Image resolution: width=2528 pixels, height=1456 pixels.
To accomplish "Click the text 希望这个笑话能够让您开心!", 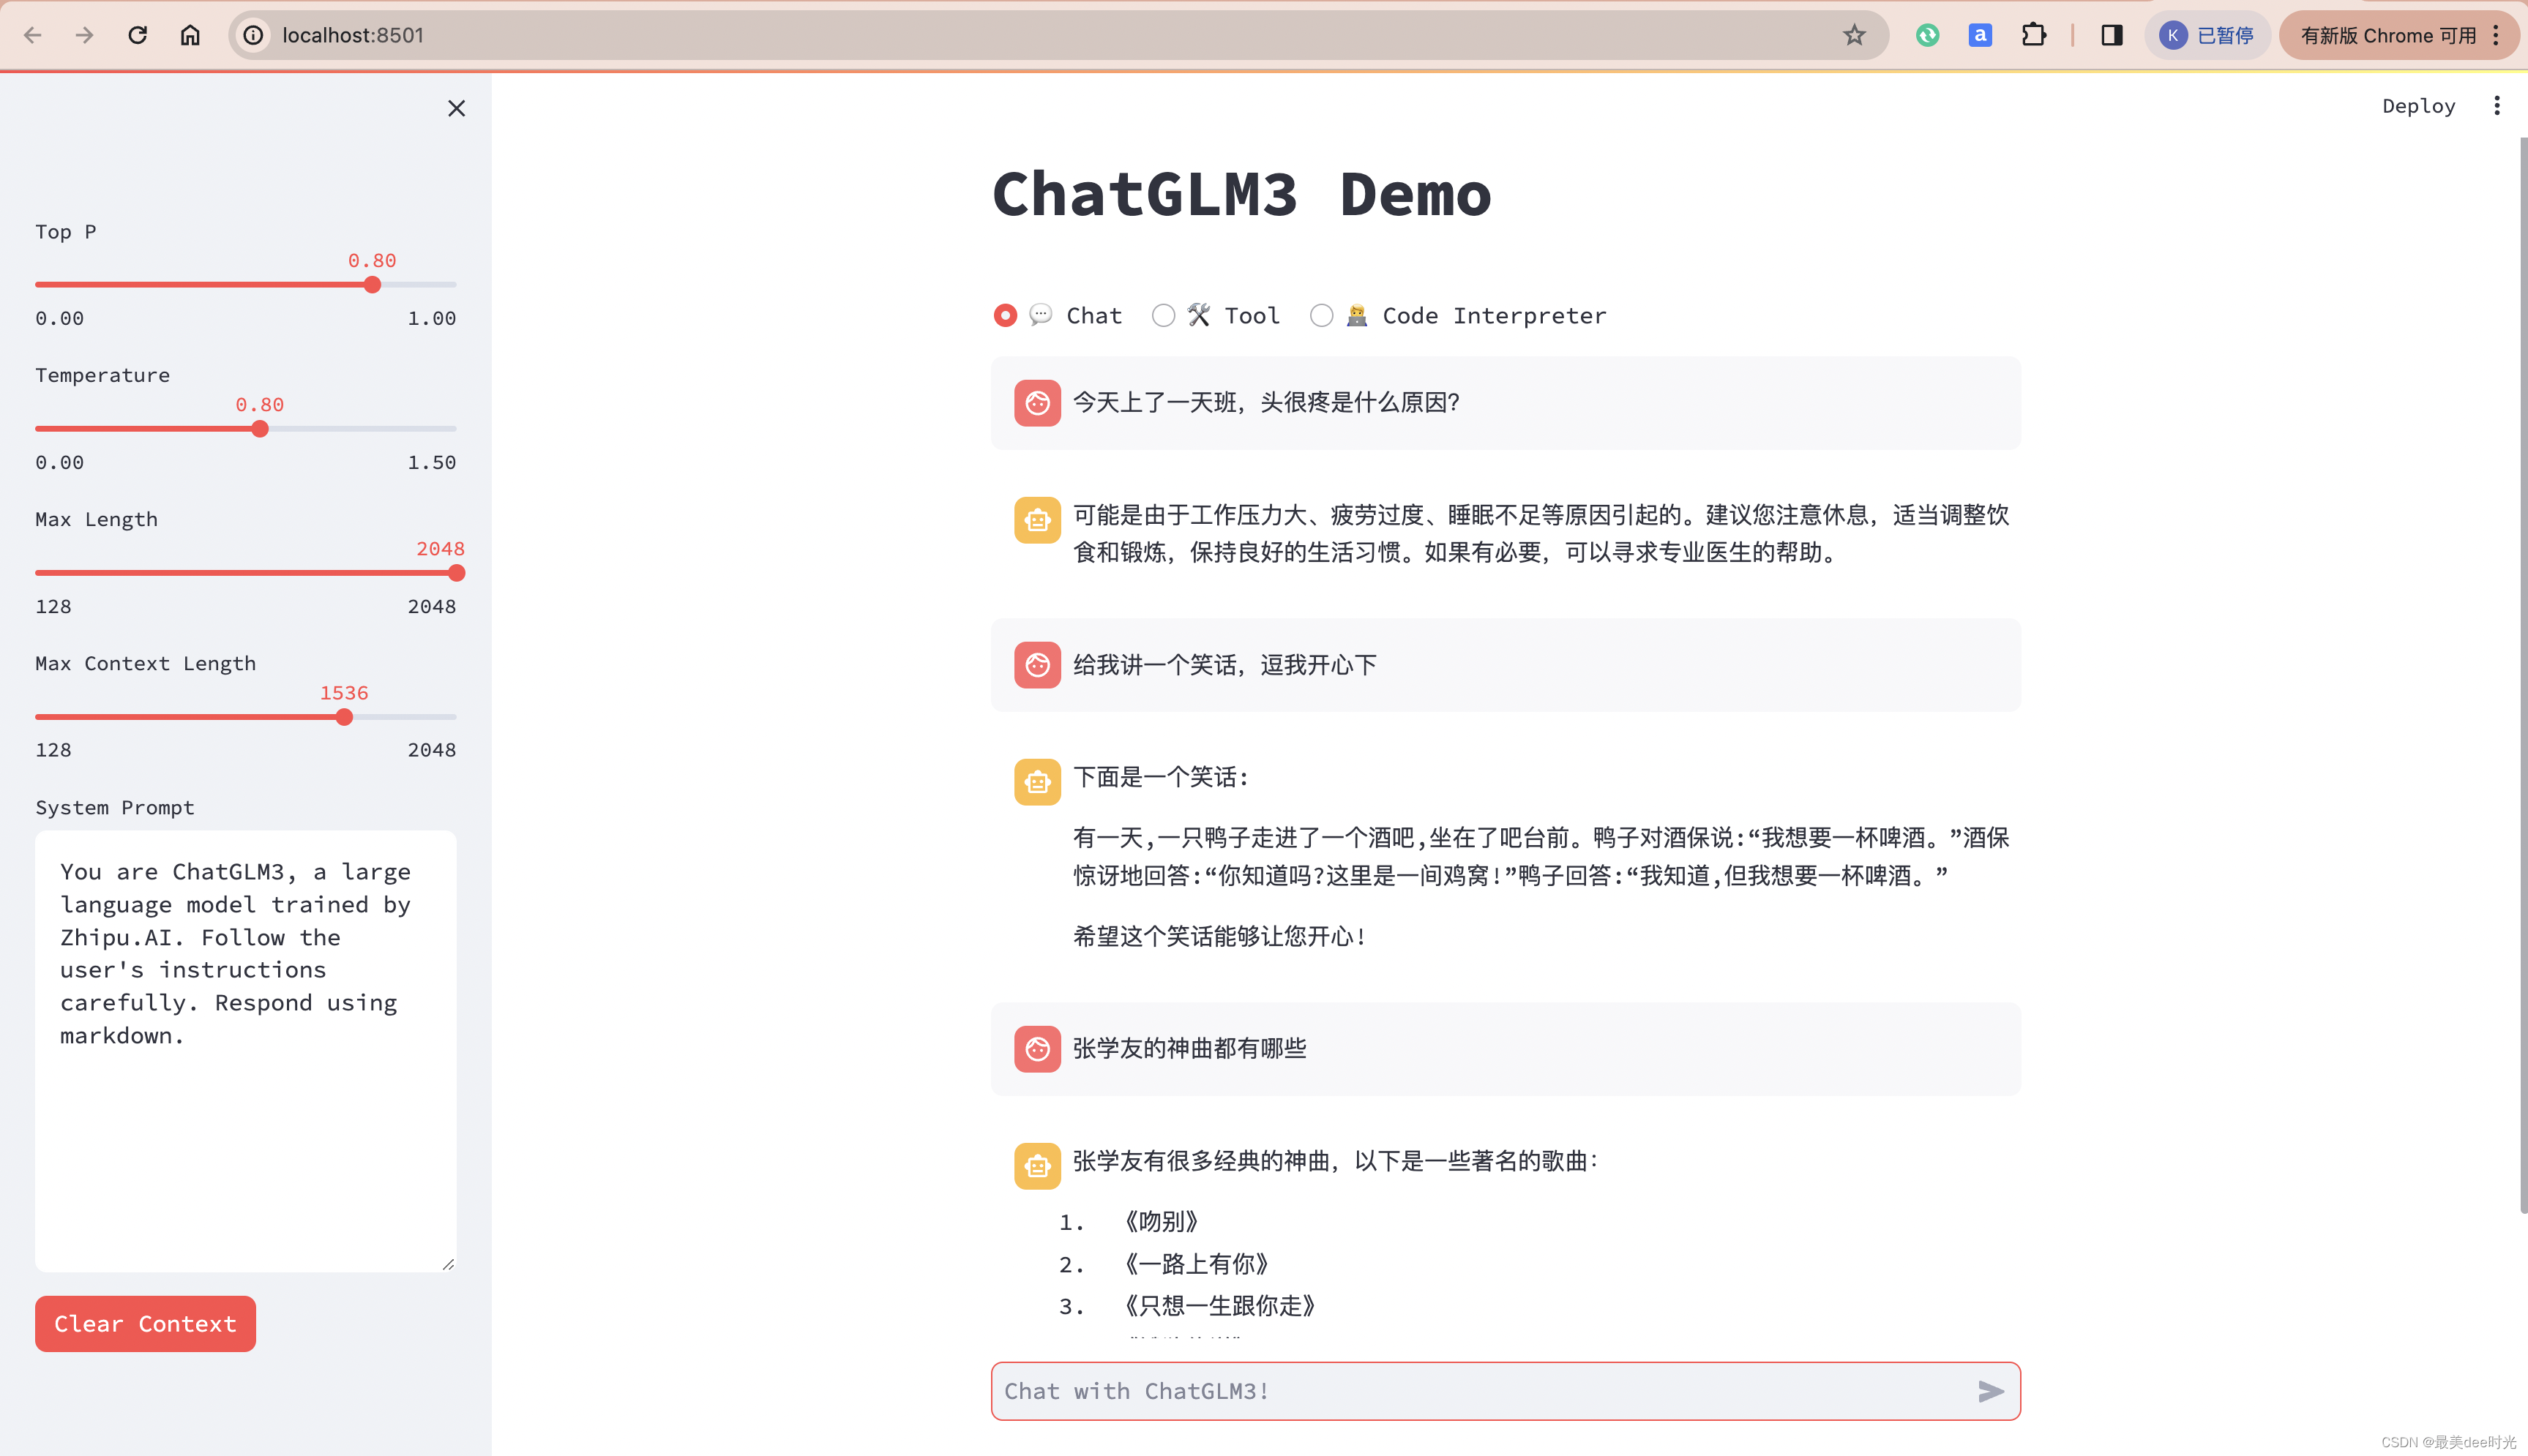I will (x=1219, y=936).
